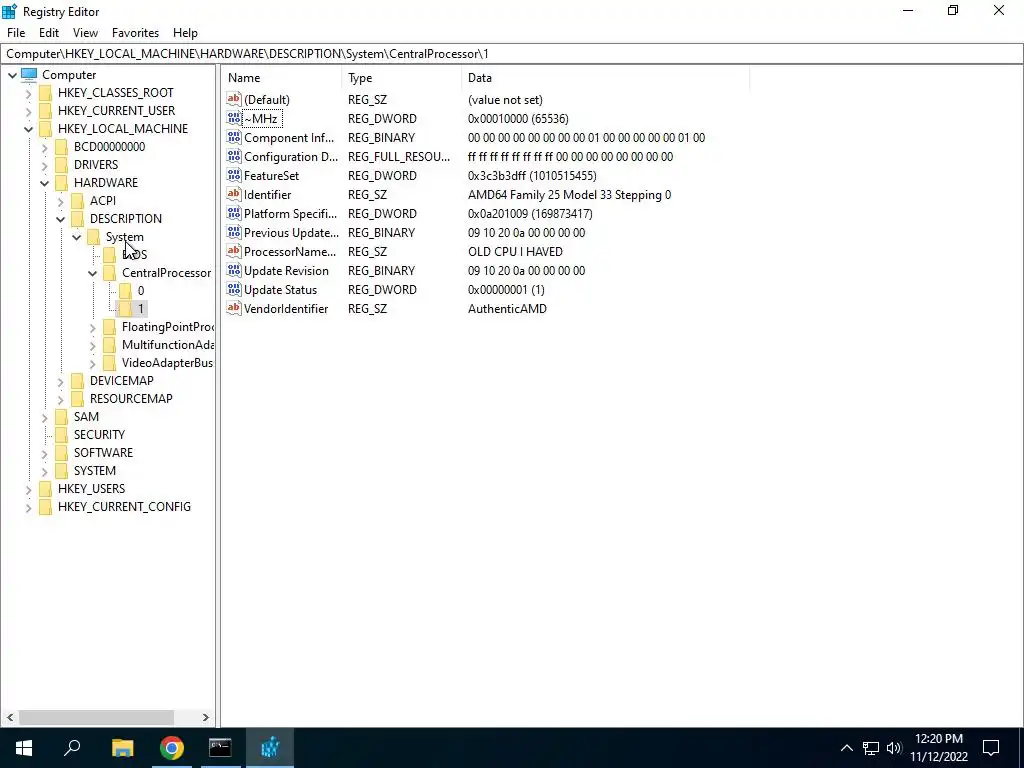Open the Help menu
The image size is (1024, 768).
coord(185,33)
